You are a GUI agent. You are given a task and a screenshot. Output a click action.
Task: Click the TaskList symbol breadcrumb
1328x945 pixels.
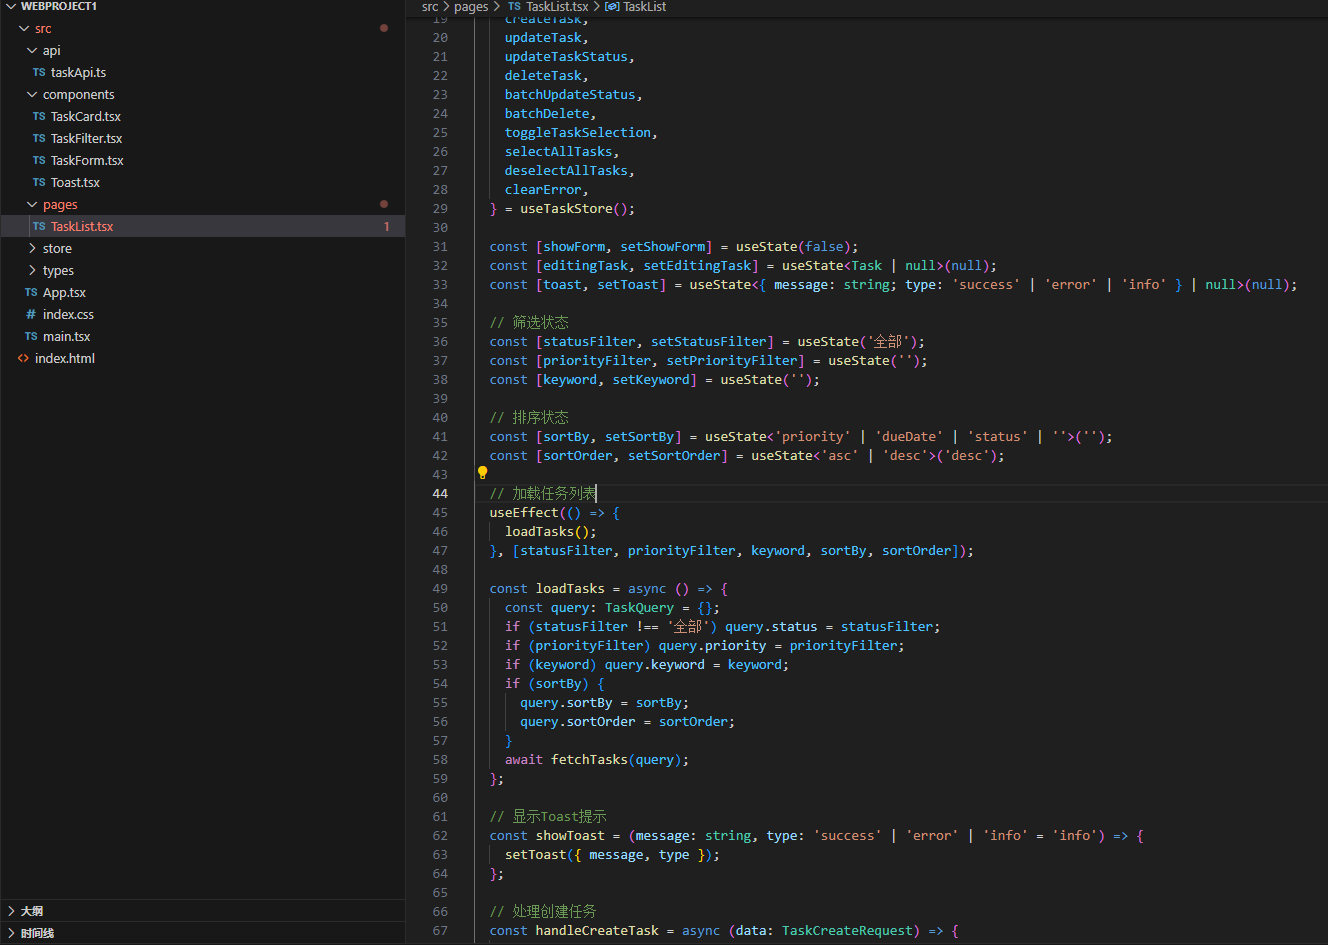[x=644, y=7]
